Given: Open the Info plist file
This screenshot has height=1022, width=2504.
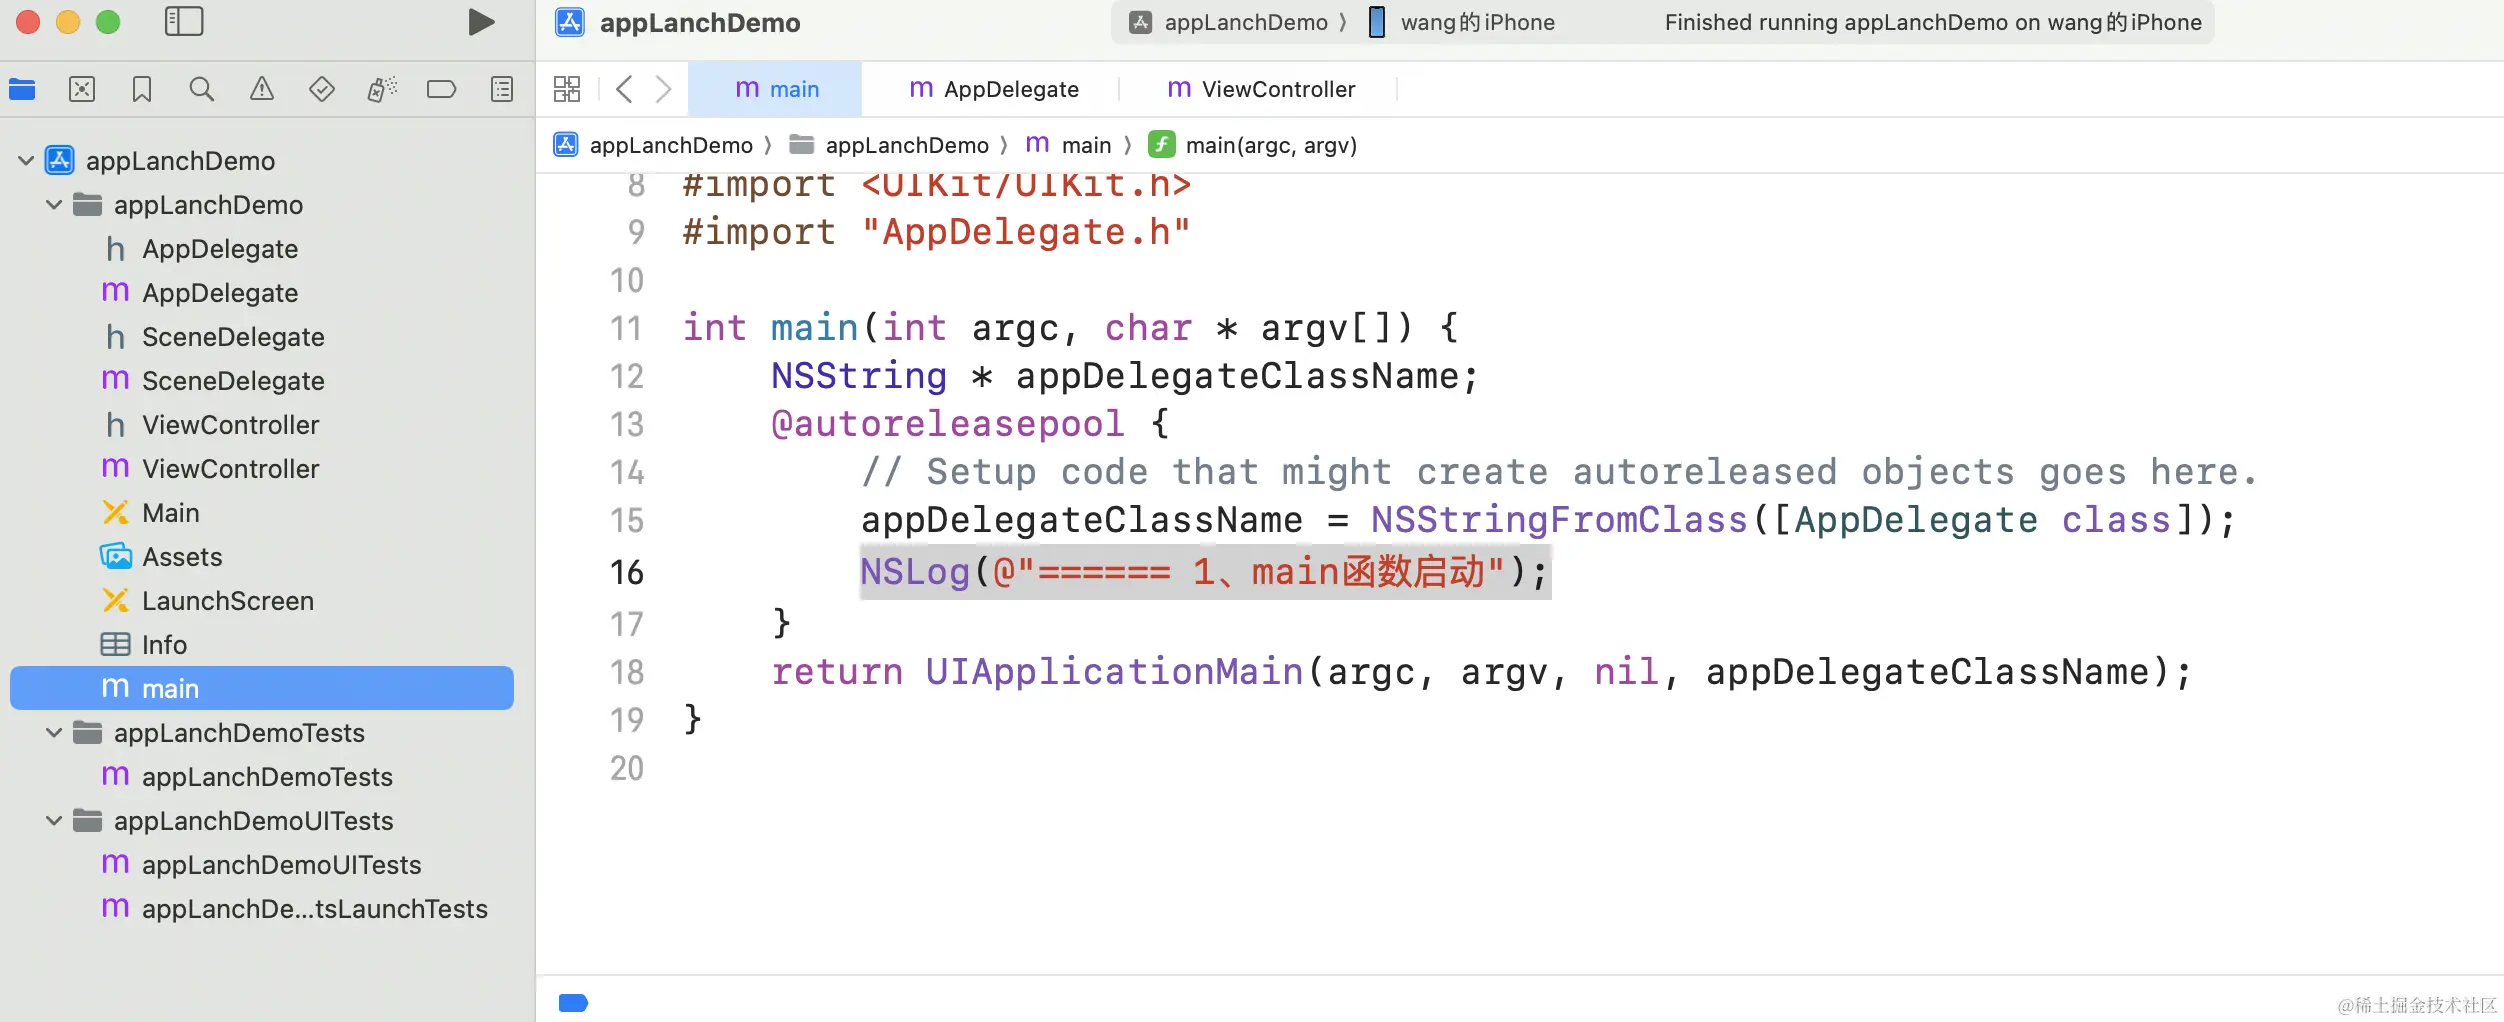Looking at the screenshot, I should pos(262,644).
